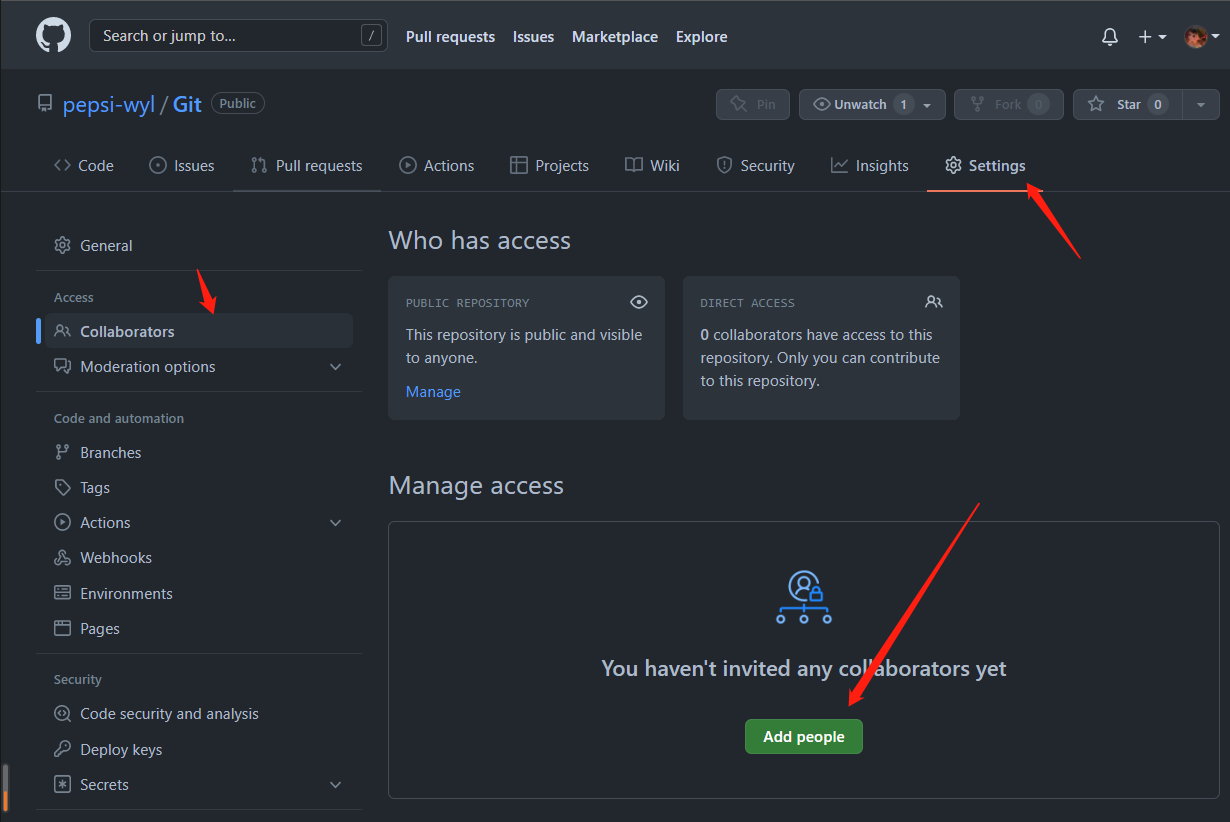Click the green Add people button

pyautogui.click(x=804, y=736)
